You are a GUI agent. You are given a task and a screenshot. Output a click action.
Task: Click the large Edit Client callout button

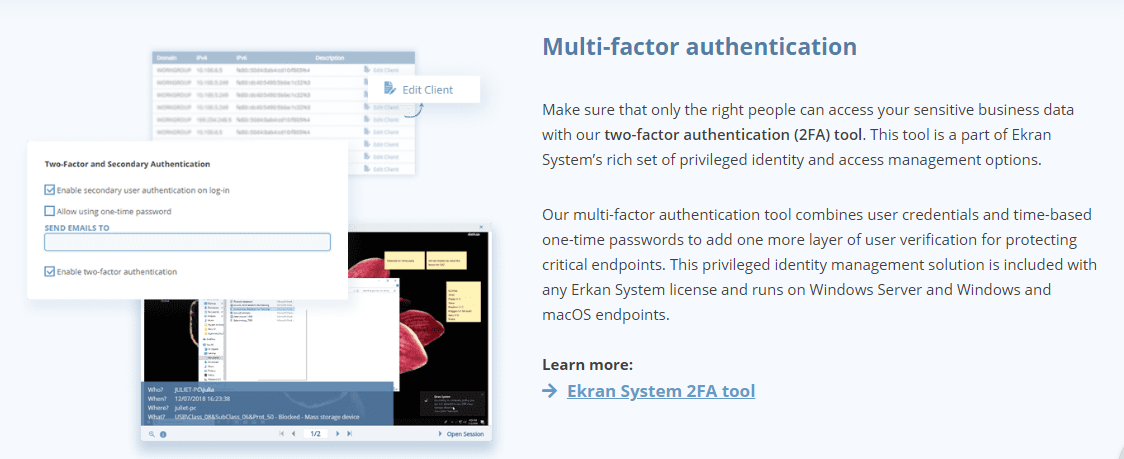coord(422,89)
